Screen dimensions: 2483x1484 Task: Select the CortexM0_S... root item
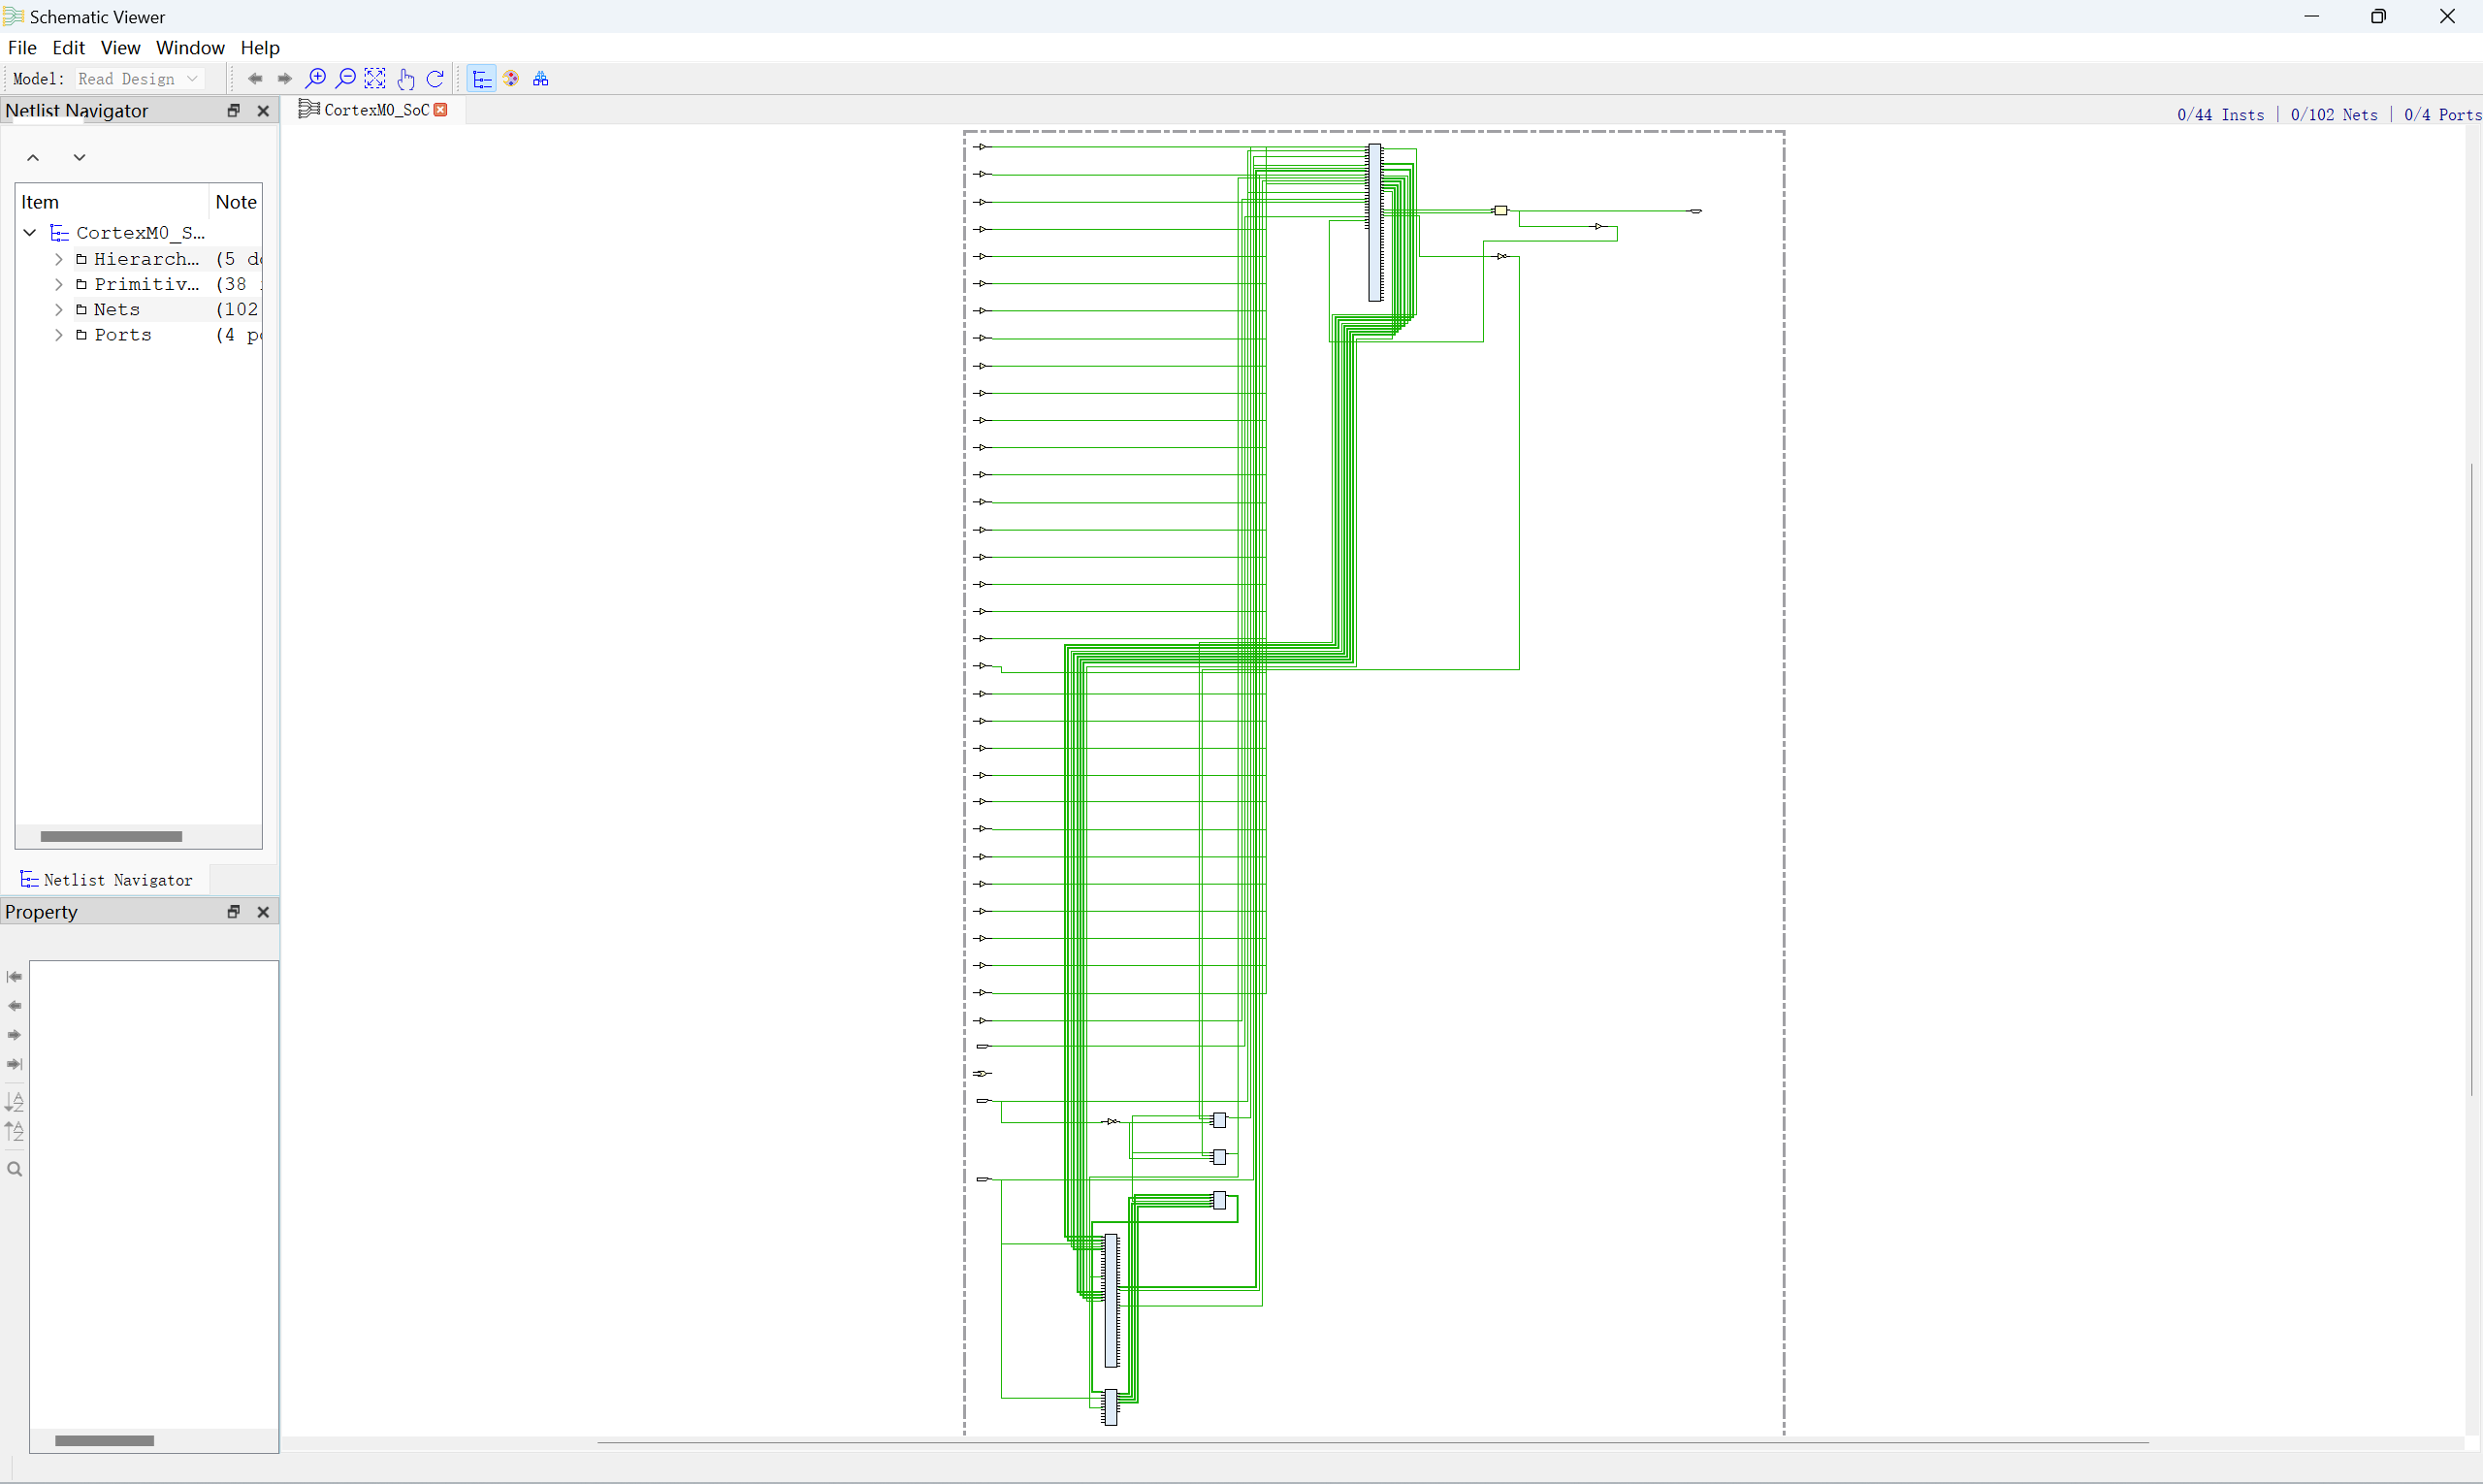(140, 233)
